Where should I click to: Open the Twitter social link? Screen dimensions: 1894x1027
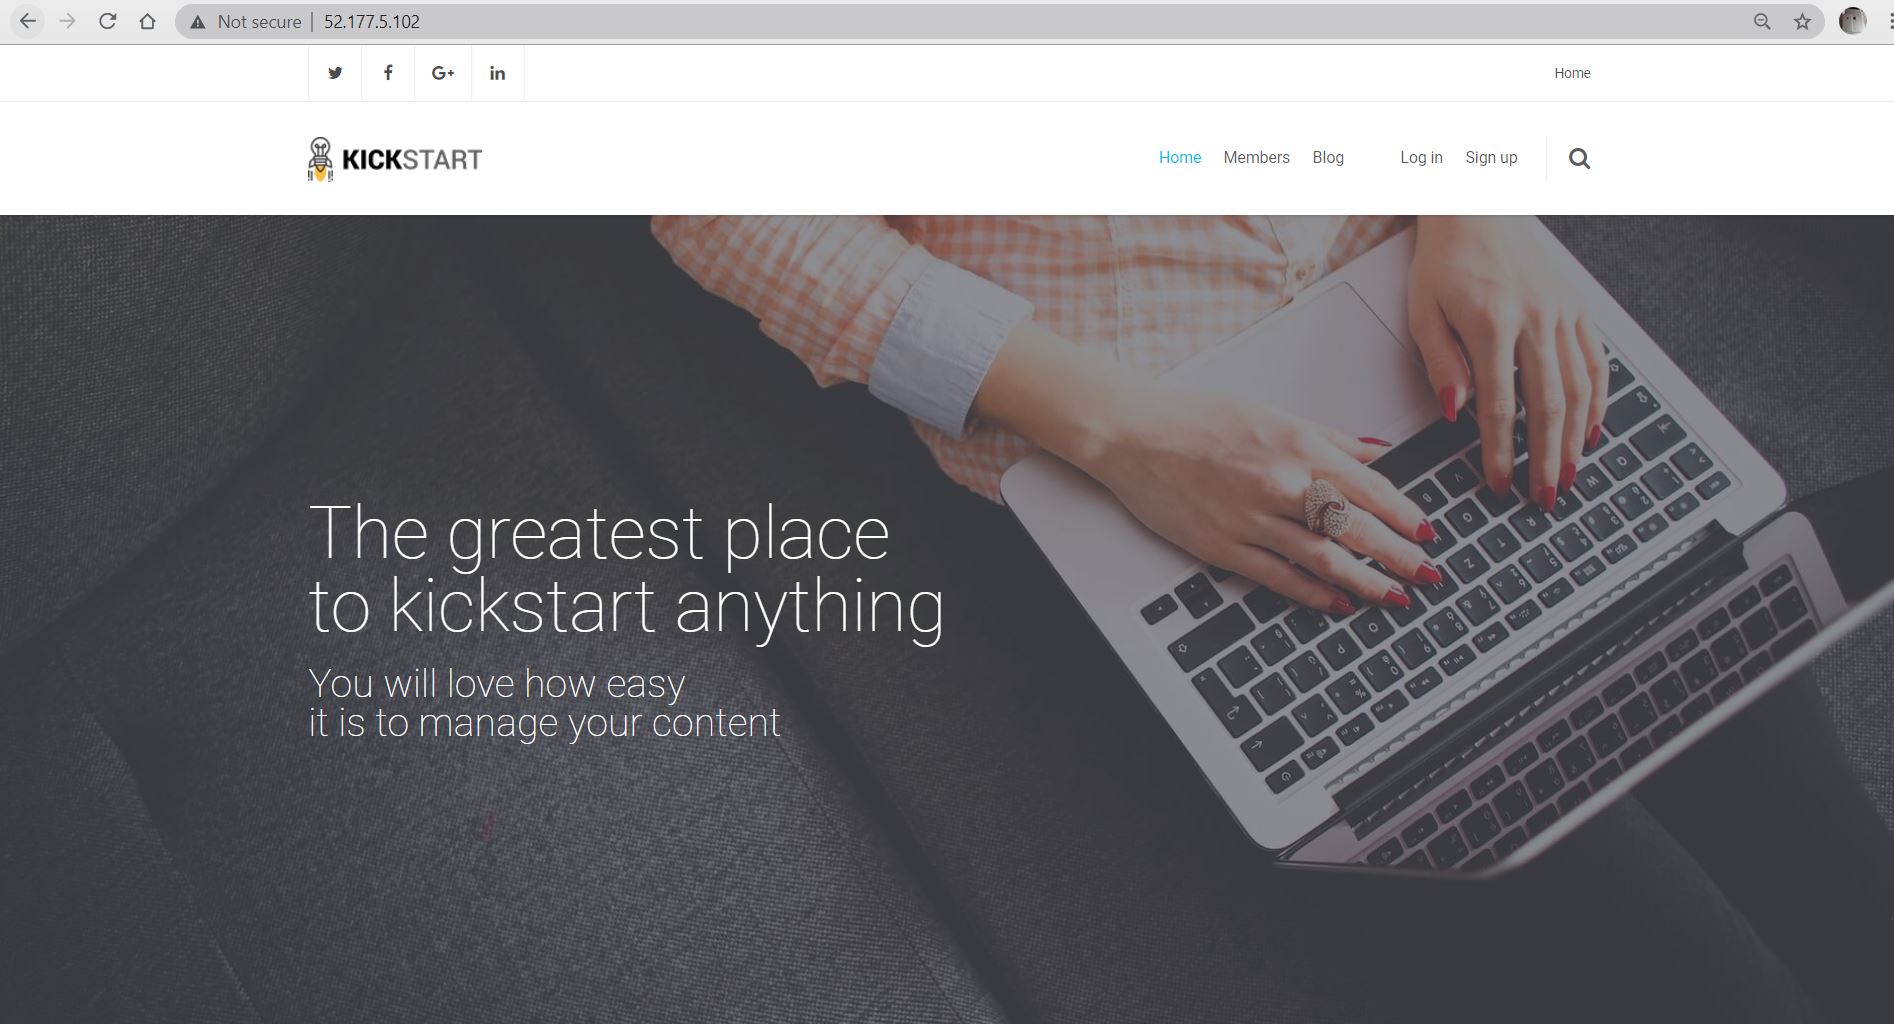tap(335, 73)
